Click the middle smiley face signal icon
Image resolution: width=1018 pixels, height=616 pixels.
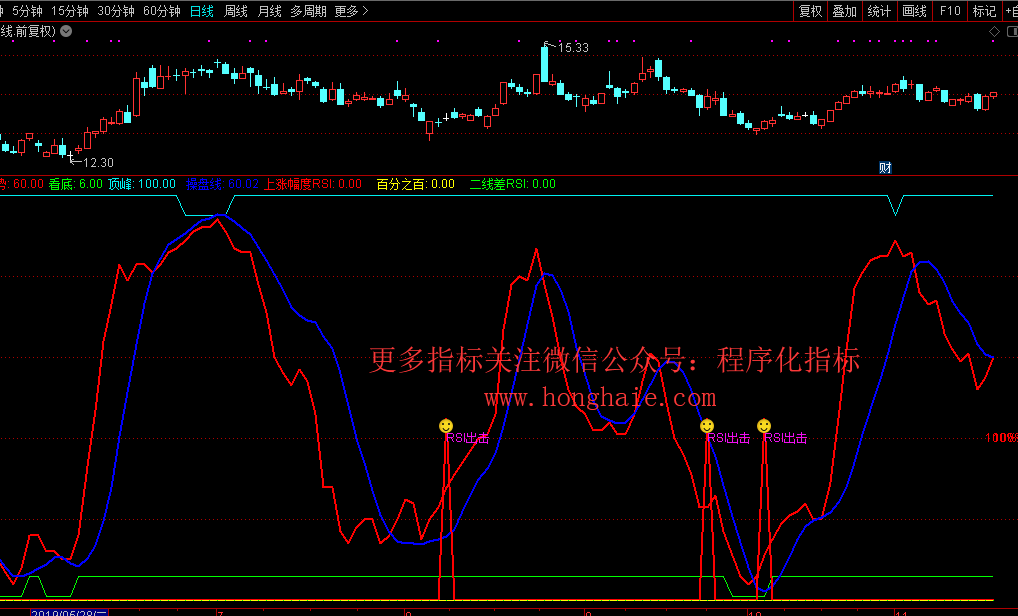(x=707, y=426)
